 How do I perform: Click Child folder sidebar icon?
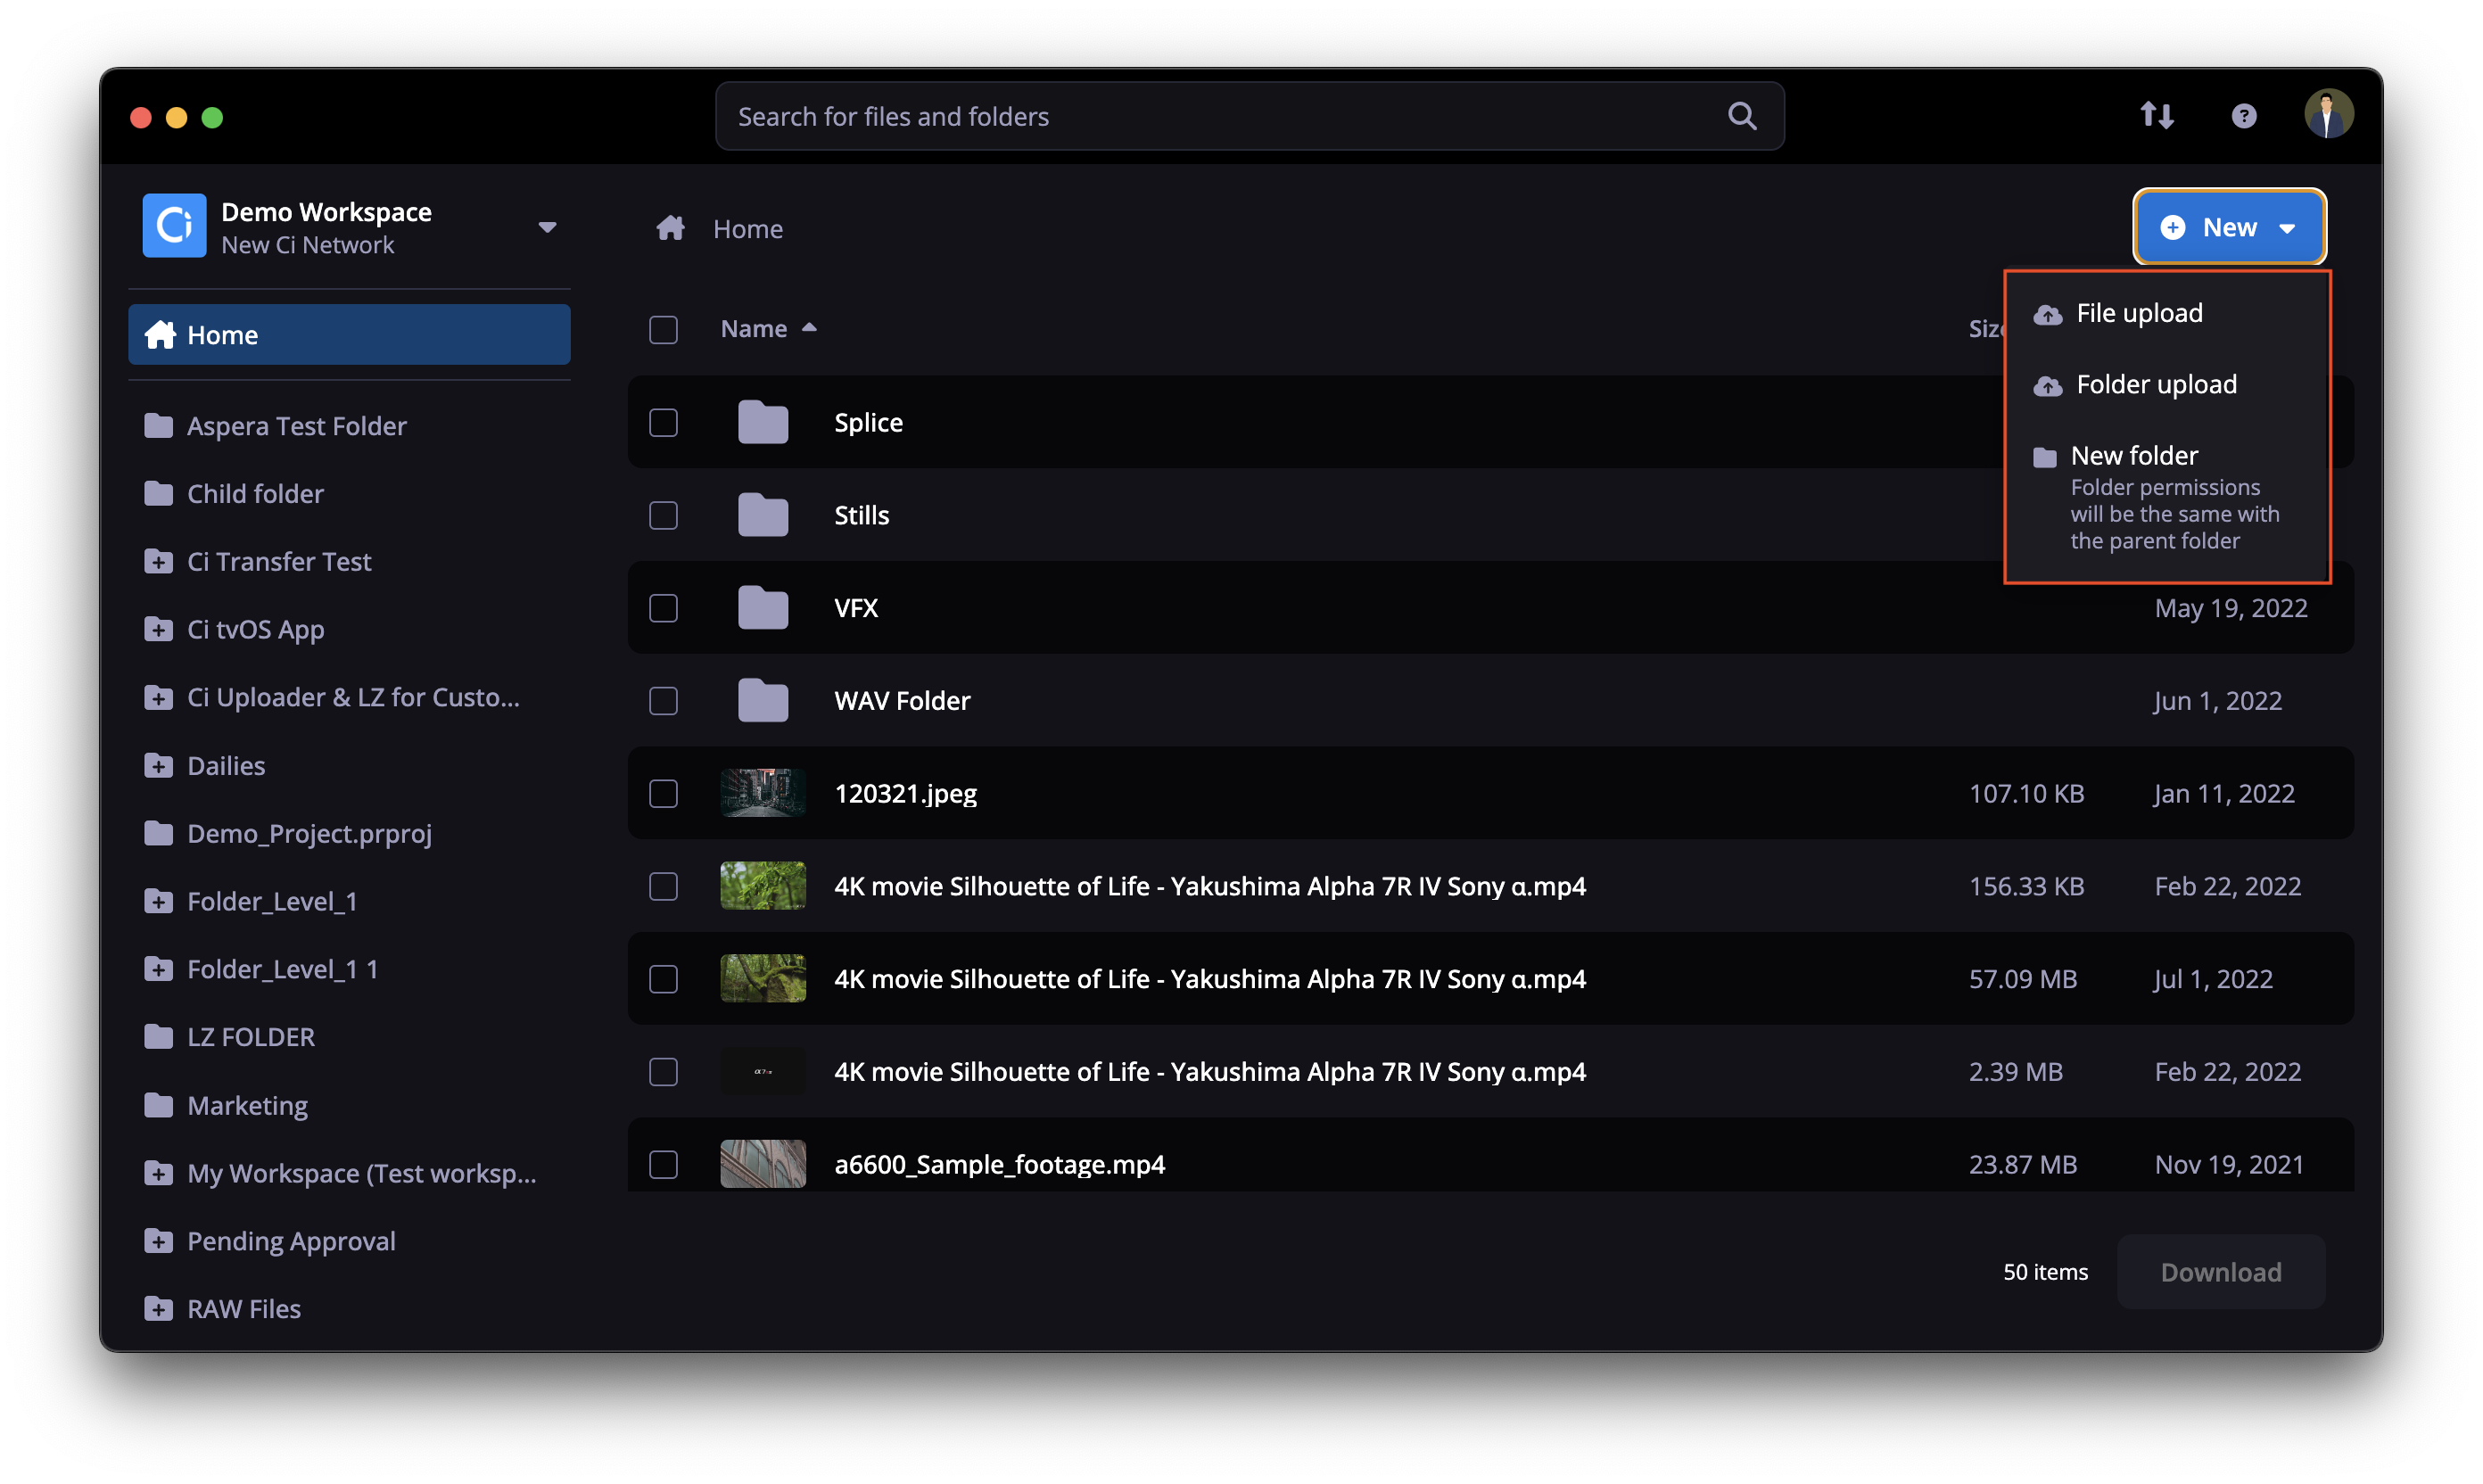coord(158,494)
